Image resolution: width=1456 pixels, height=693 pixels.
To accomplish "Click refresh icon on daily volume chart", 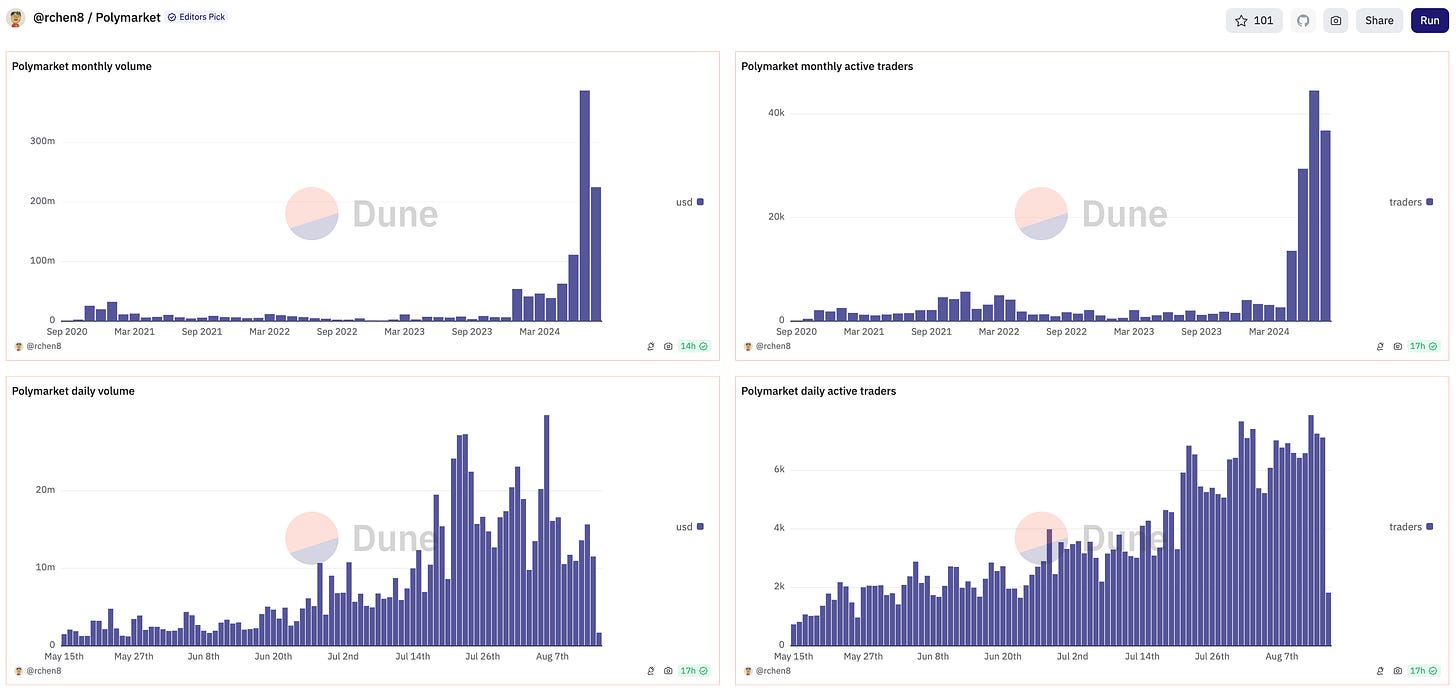I will (651, 671).
